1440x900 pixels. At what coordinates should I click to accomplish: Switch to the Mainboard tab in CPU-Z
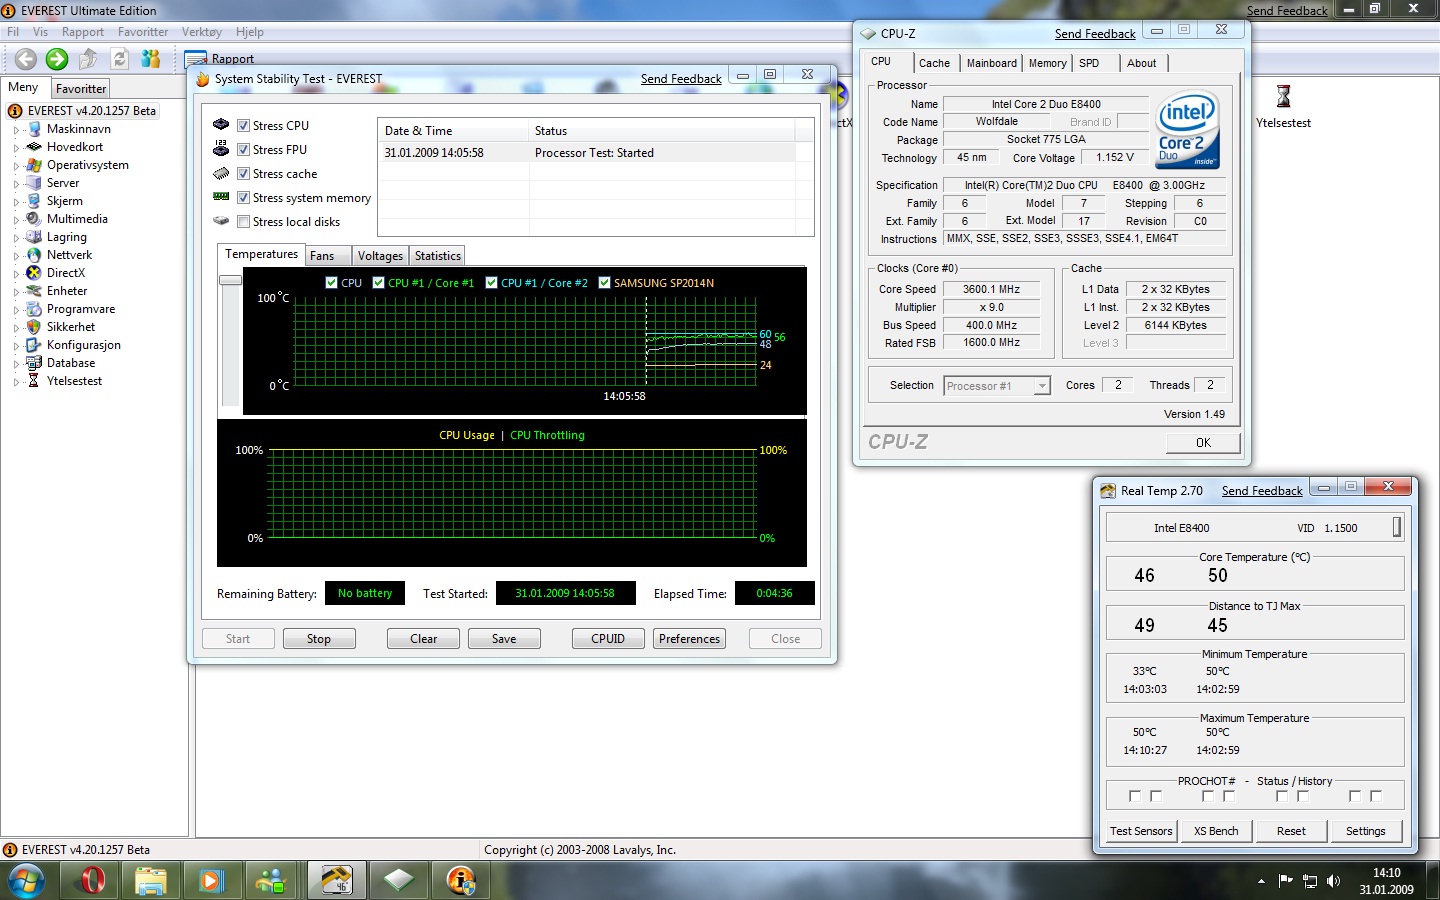pos(992,63)
